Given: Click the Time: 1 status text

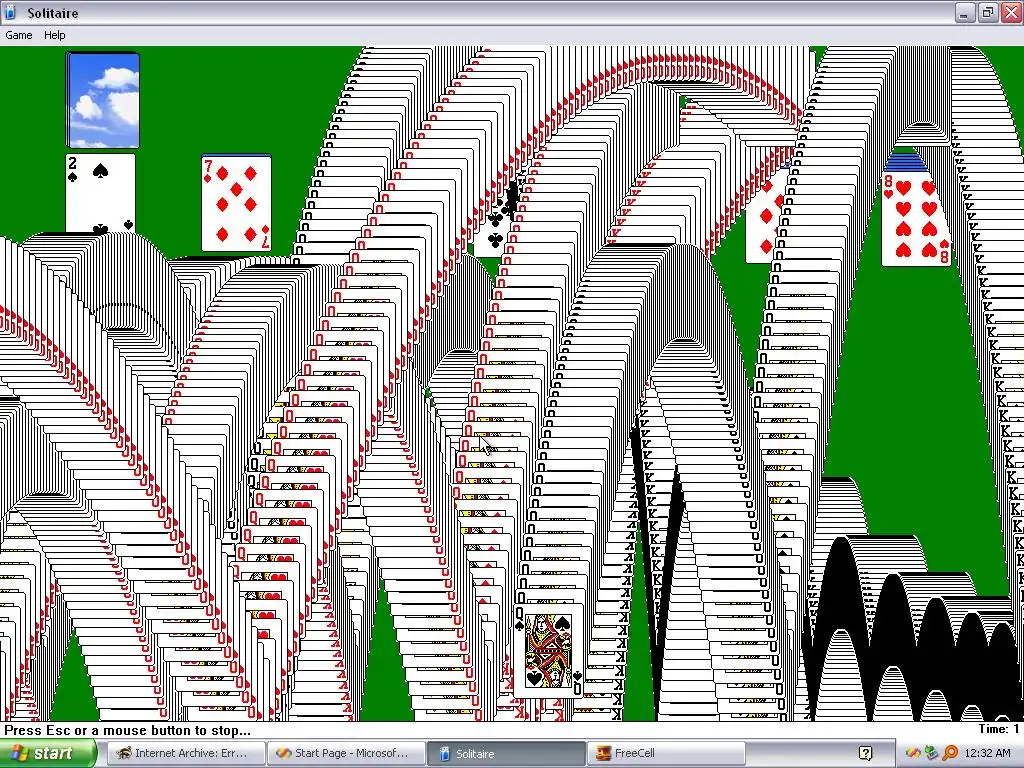Looking at the screenshot, I should tap(999, 729).
